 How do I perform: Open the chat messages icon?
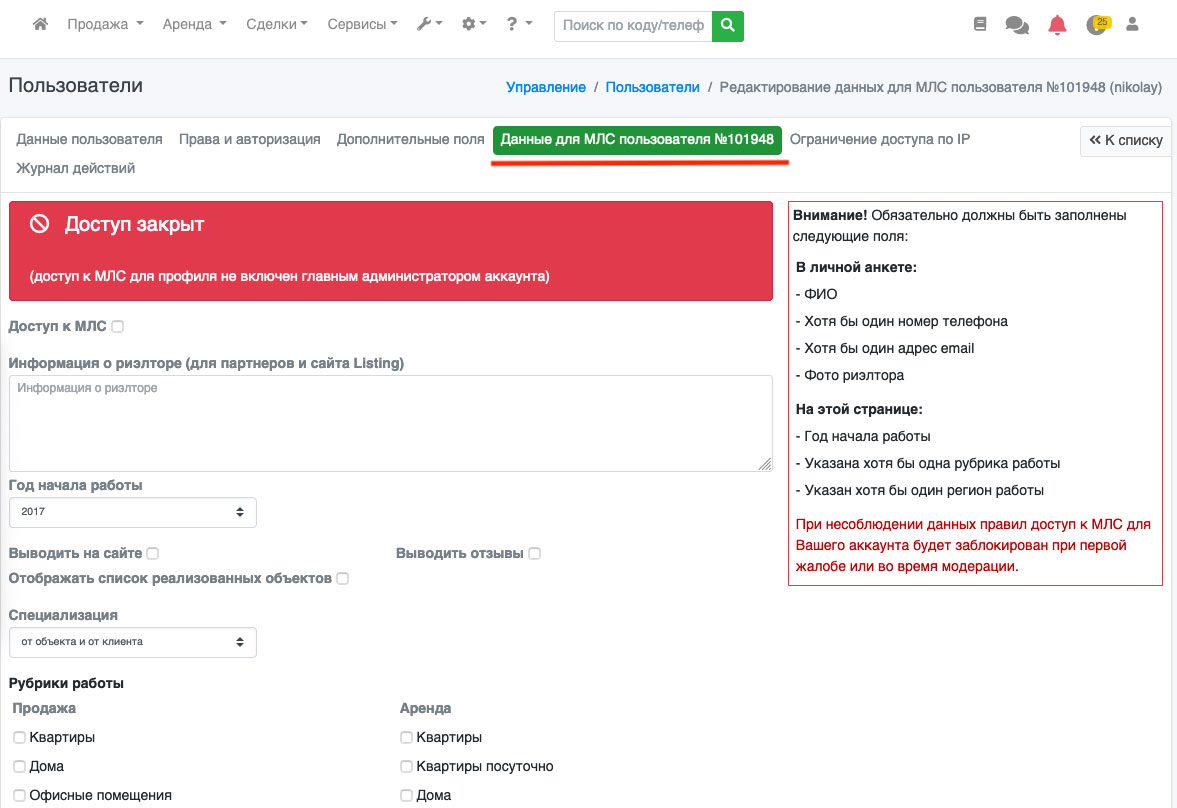pyautogui.click(x=1017, y=25)
